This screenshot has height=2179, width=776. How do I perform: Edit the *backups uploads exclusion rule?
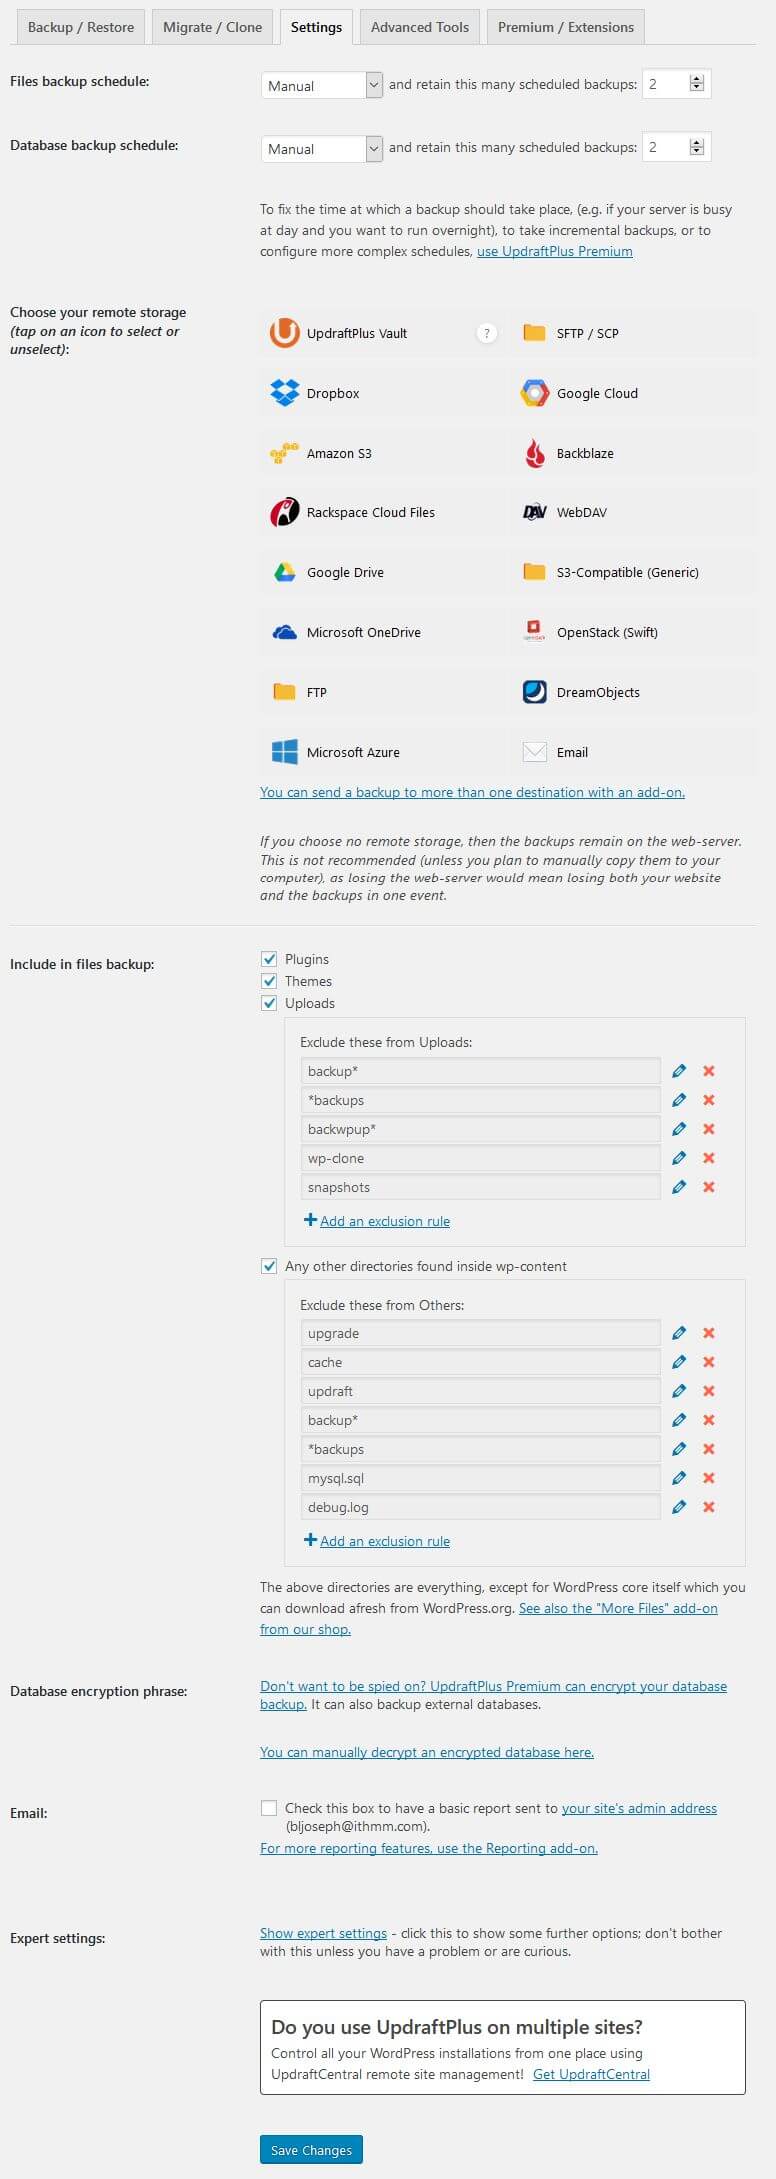tap(679, 1100)
